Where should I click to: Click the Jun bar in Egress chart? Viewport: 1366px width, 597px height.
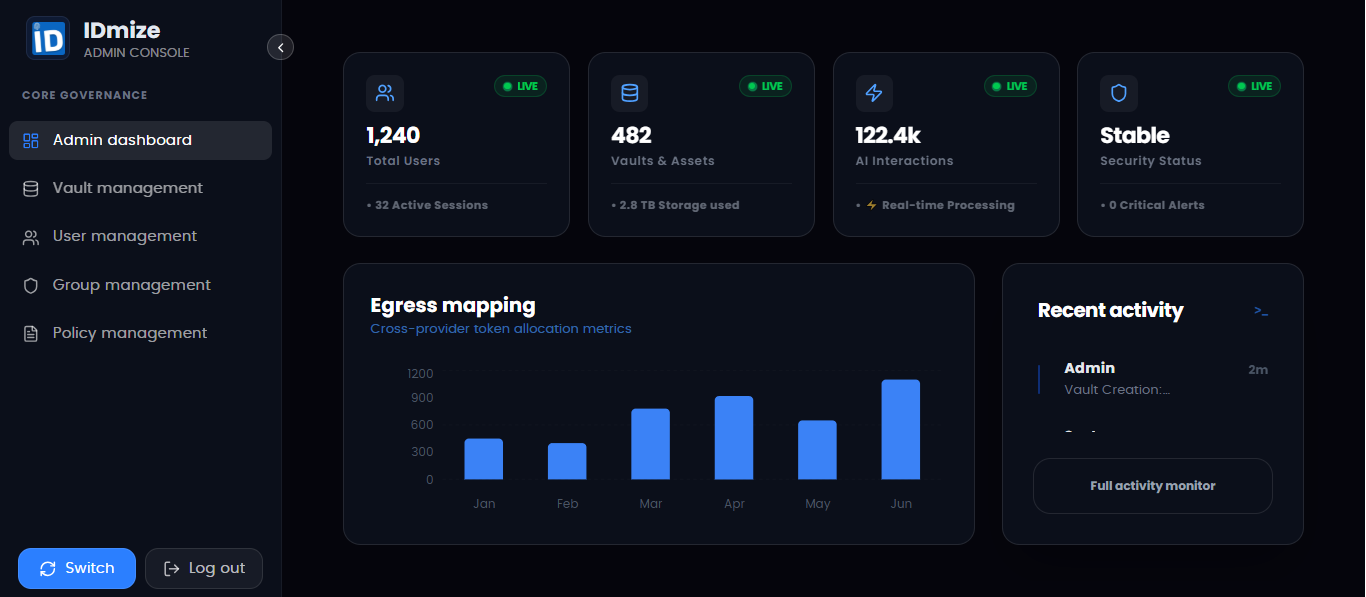(901, 430)
